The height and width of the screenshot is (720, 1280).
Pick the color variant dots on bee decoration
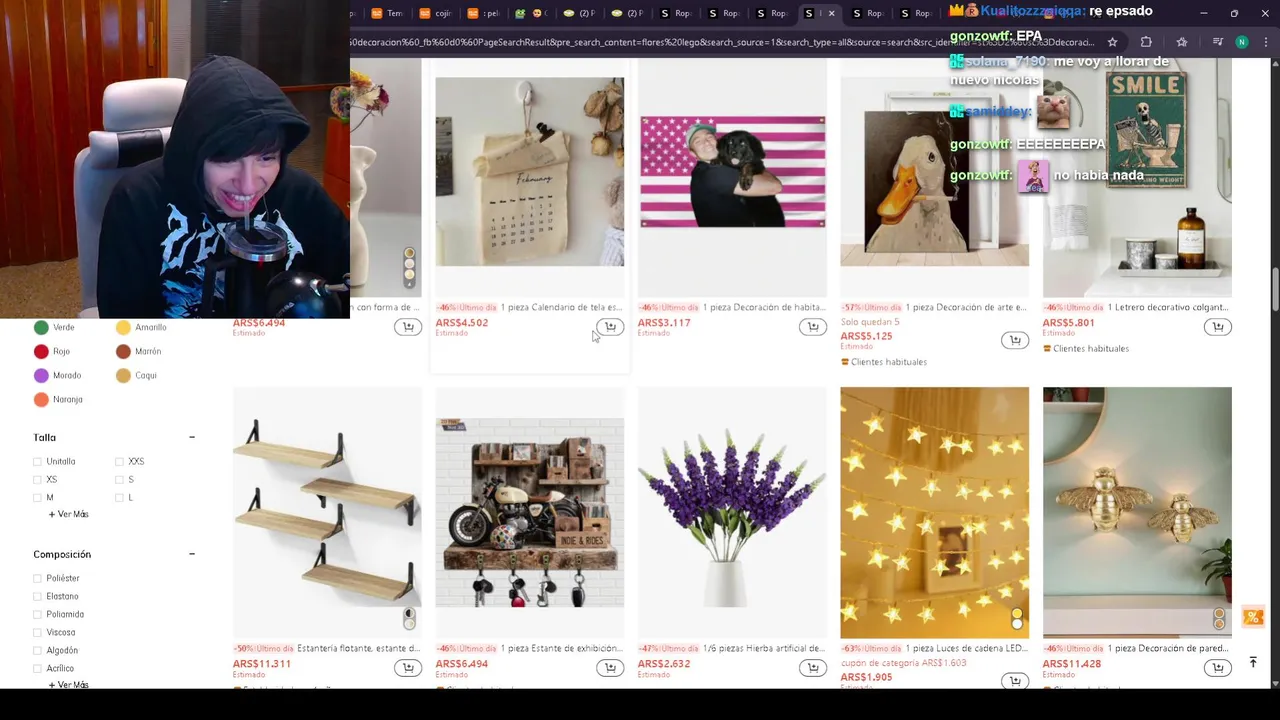(1219, 620)
